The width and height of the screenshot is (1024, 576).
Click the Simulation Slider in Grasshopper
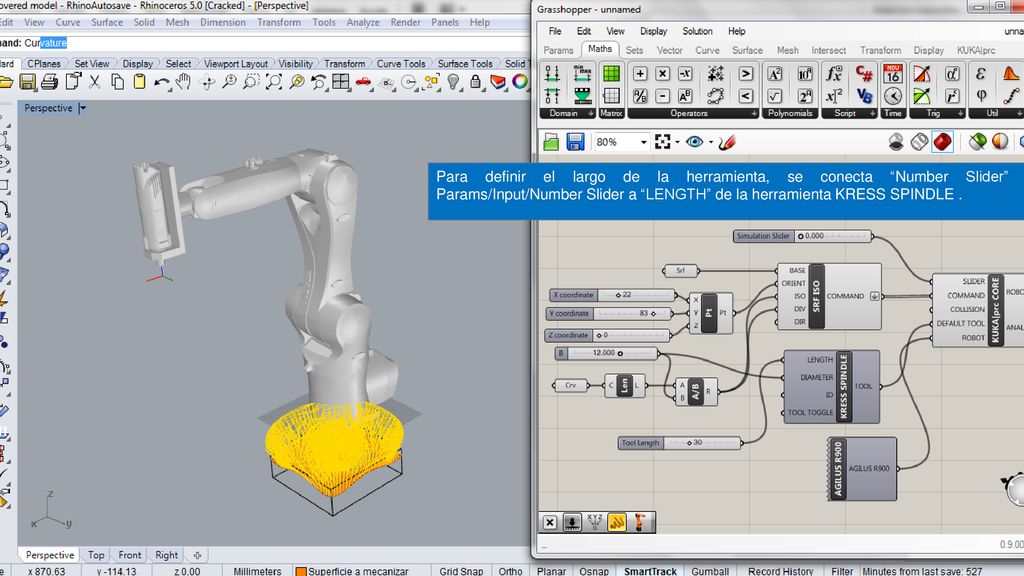803,236
